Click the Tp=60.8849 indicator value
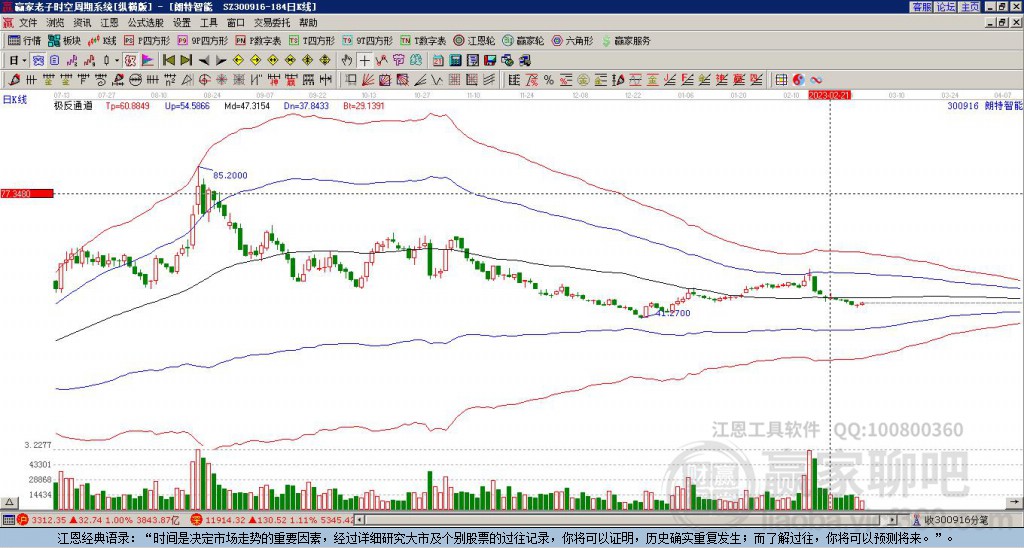 (127, 106)
